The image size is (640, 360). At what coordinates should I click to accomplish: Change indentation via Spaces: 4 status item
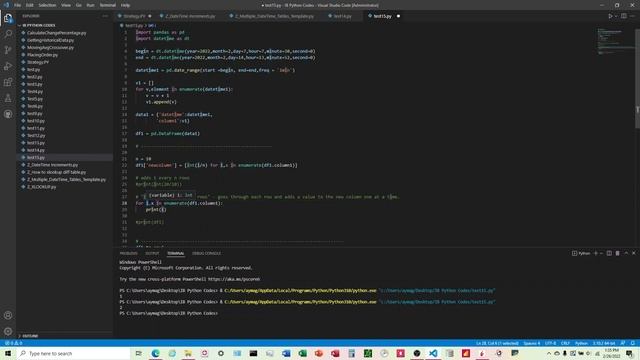point(531,343)
